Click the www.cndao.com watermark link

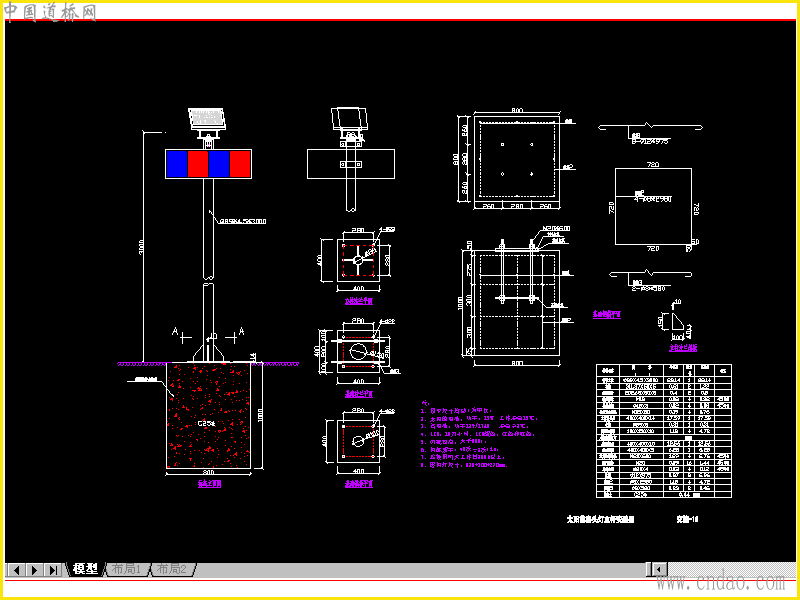[x=720, y=582]
